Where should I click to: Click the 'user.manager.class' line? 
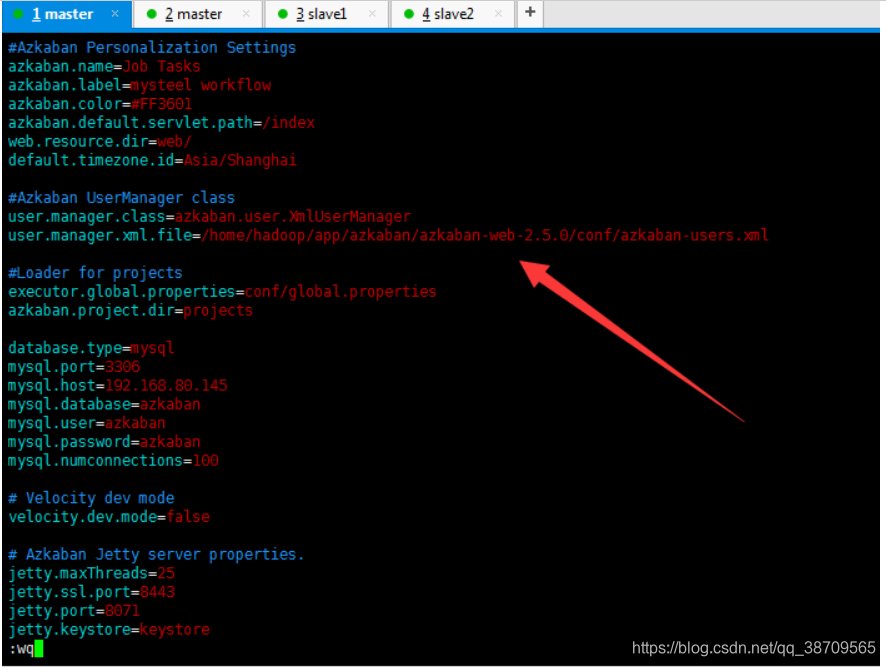pyautogui.click(x=210, y=216)
